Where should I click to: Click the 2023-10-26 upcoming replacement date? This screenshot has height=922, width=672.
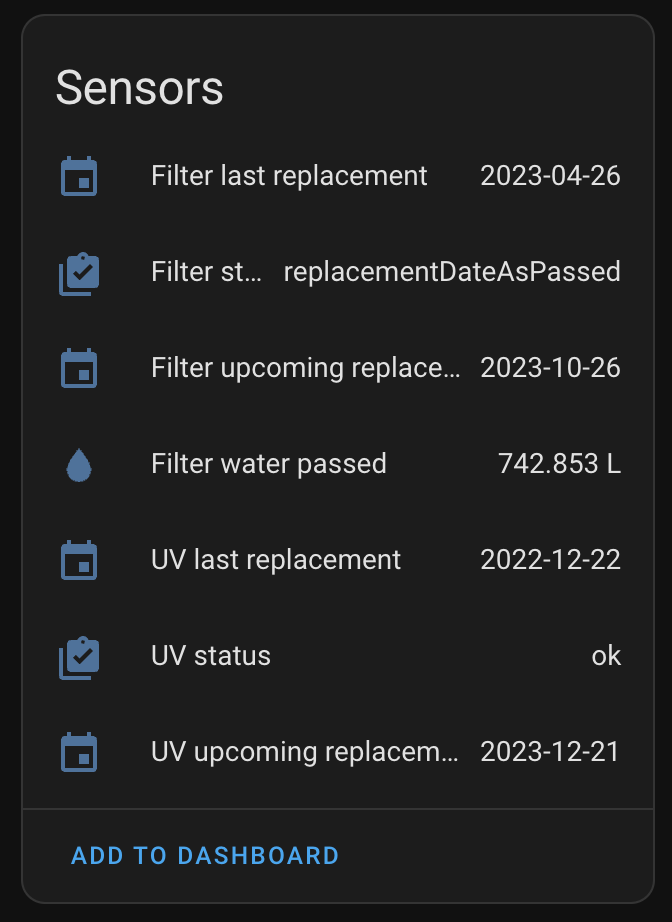551,367
